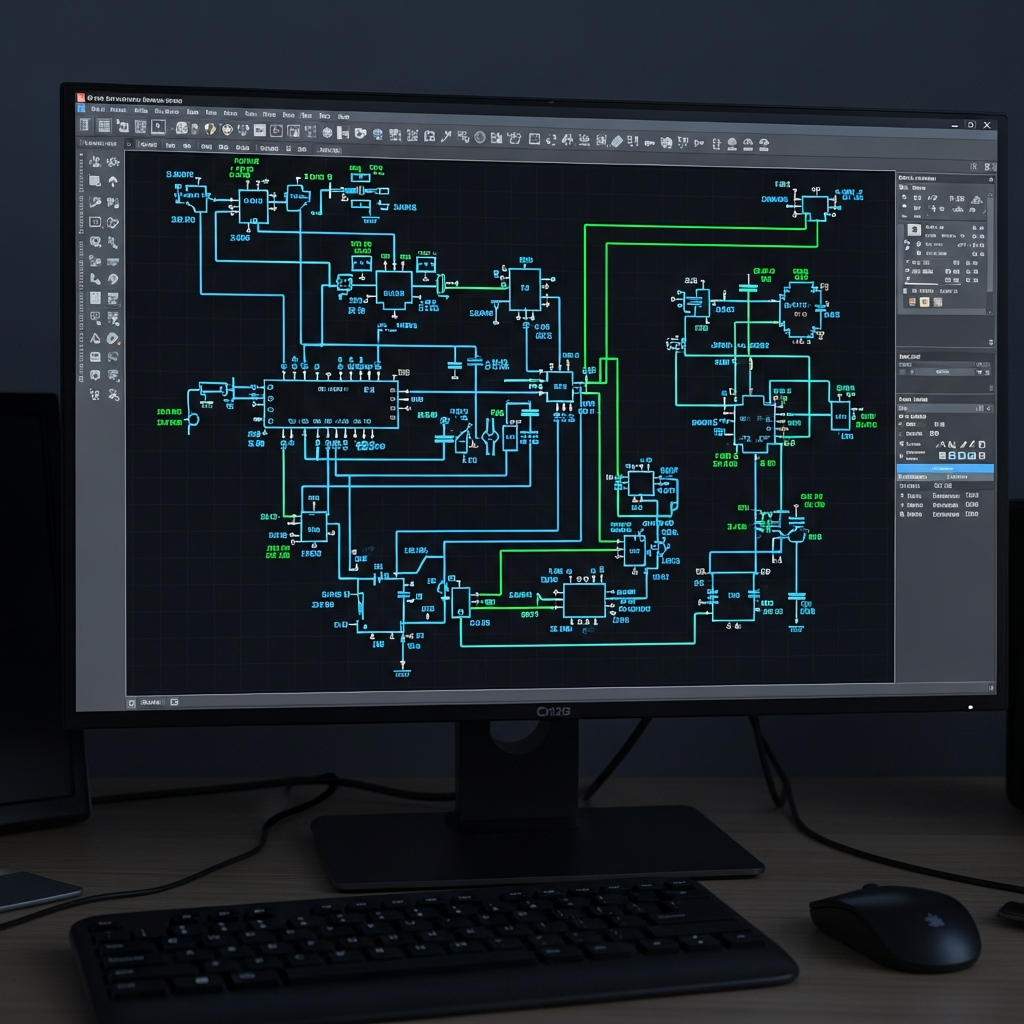Click the white-framed square icon in the top toolbar
This screenshot has width=1024, height=1024.
tap(159, 127)
